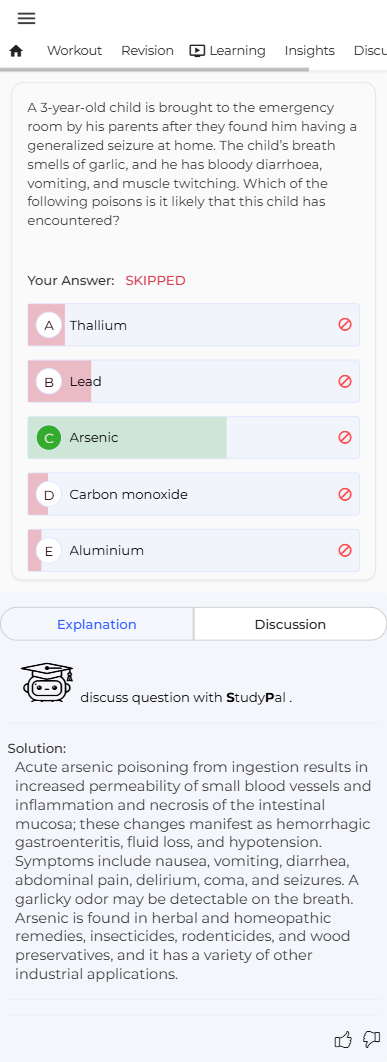Click discuss question with StudyPal link
This screenshot has height=1062, width=387.
tap(186, 698)
